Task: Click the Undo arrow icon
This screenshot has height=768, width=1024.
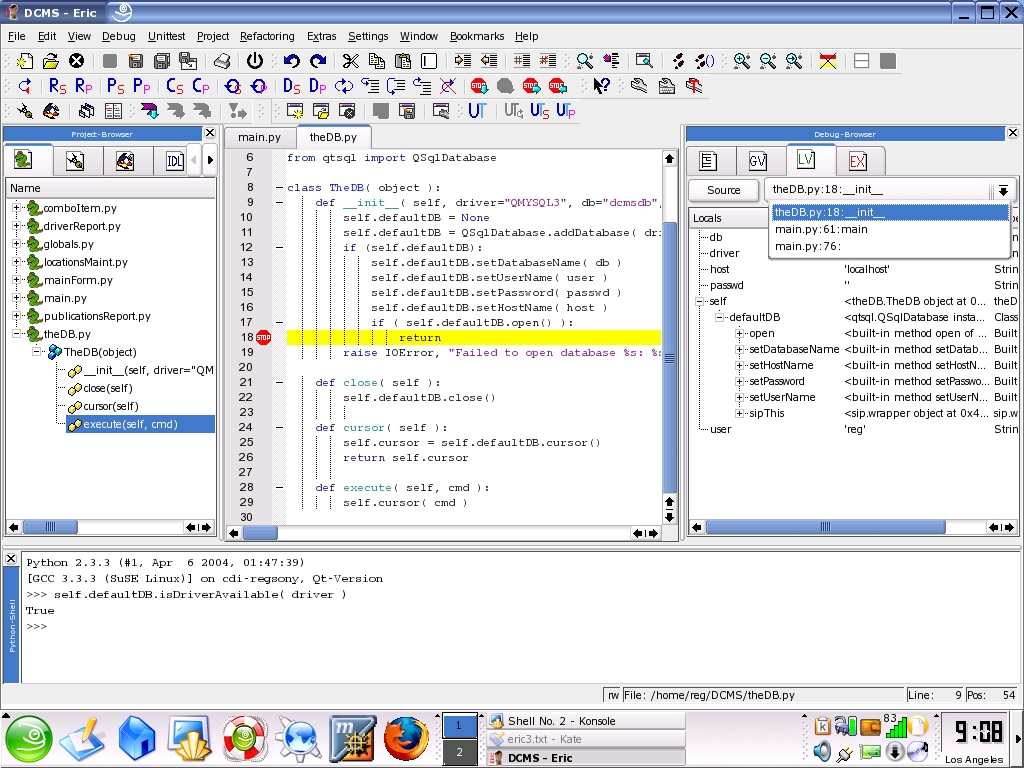Action: pos(291,61)
